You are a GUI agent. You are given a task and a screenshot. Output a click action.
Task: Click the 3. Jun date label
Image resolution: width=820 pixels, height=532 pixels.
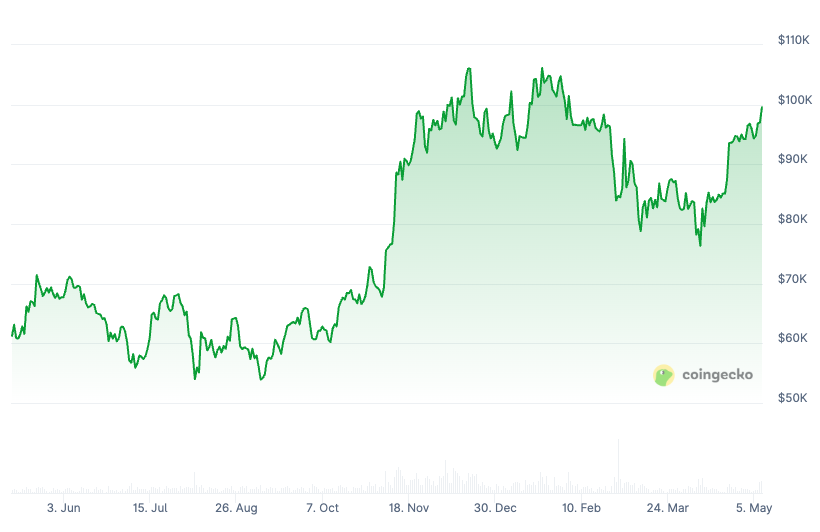pos(64,508)
